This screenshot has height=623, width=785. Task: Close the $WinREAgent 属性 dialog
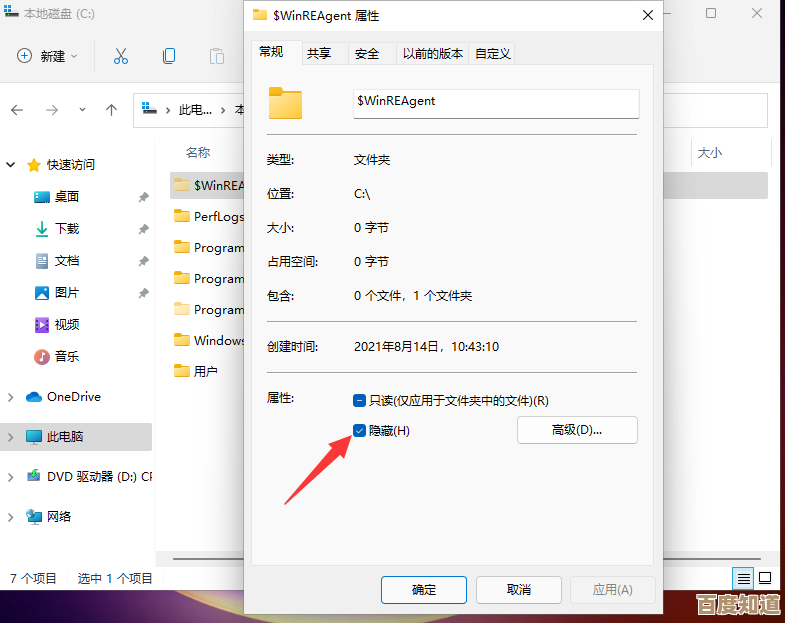point(648,16)
